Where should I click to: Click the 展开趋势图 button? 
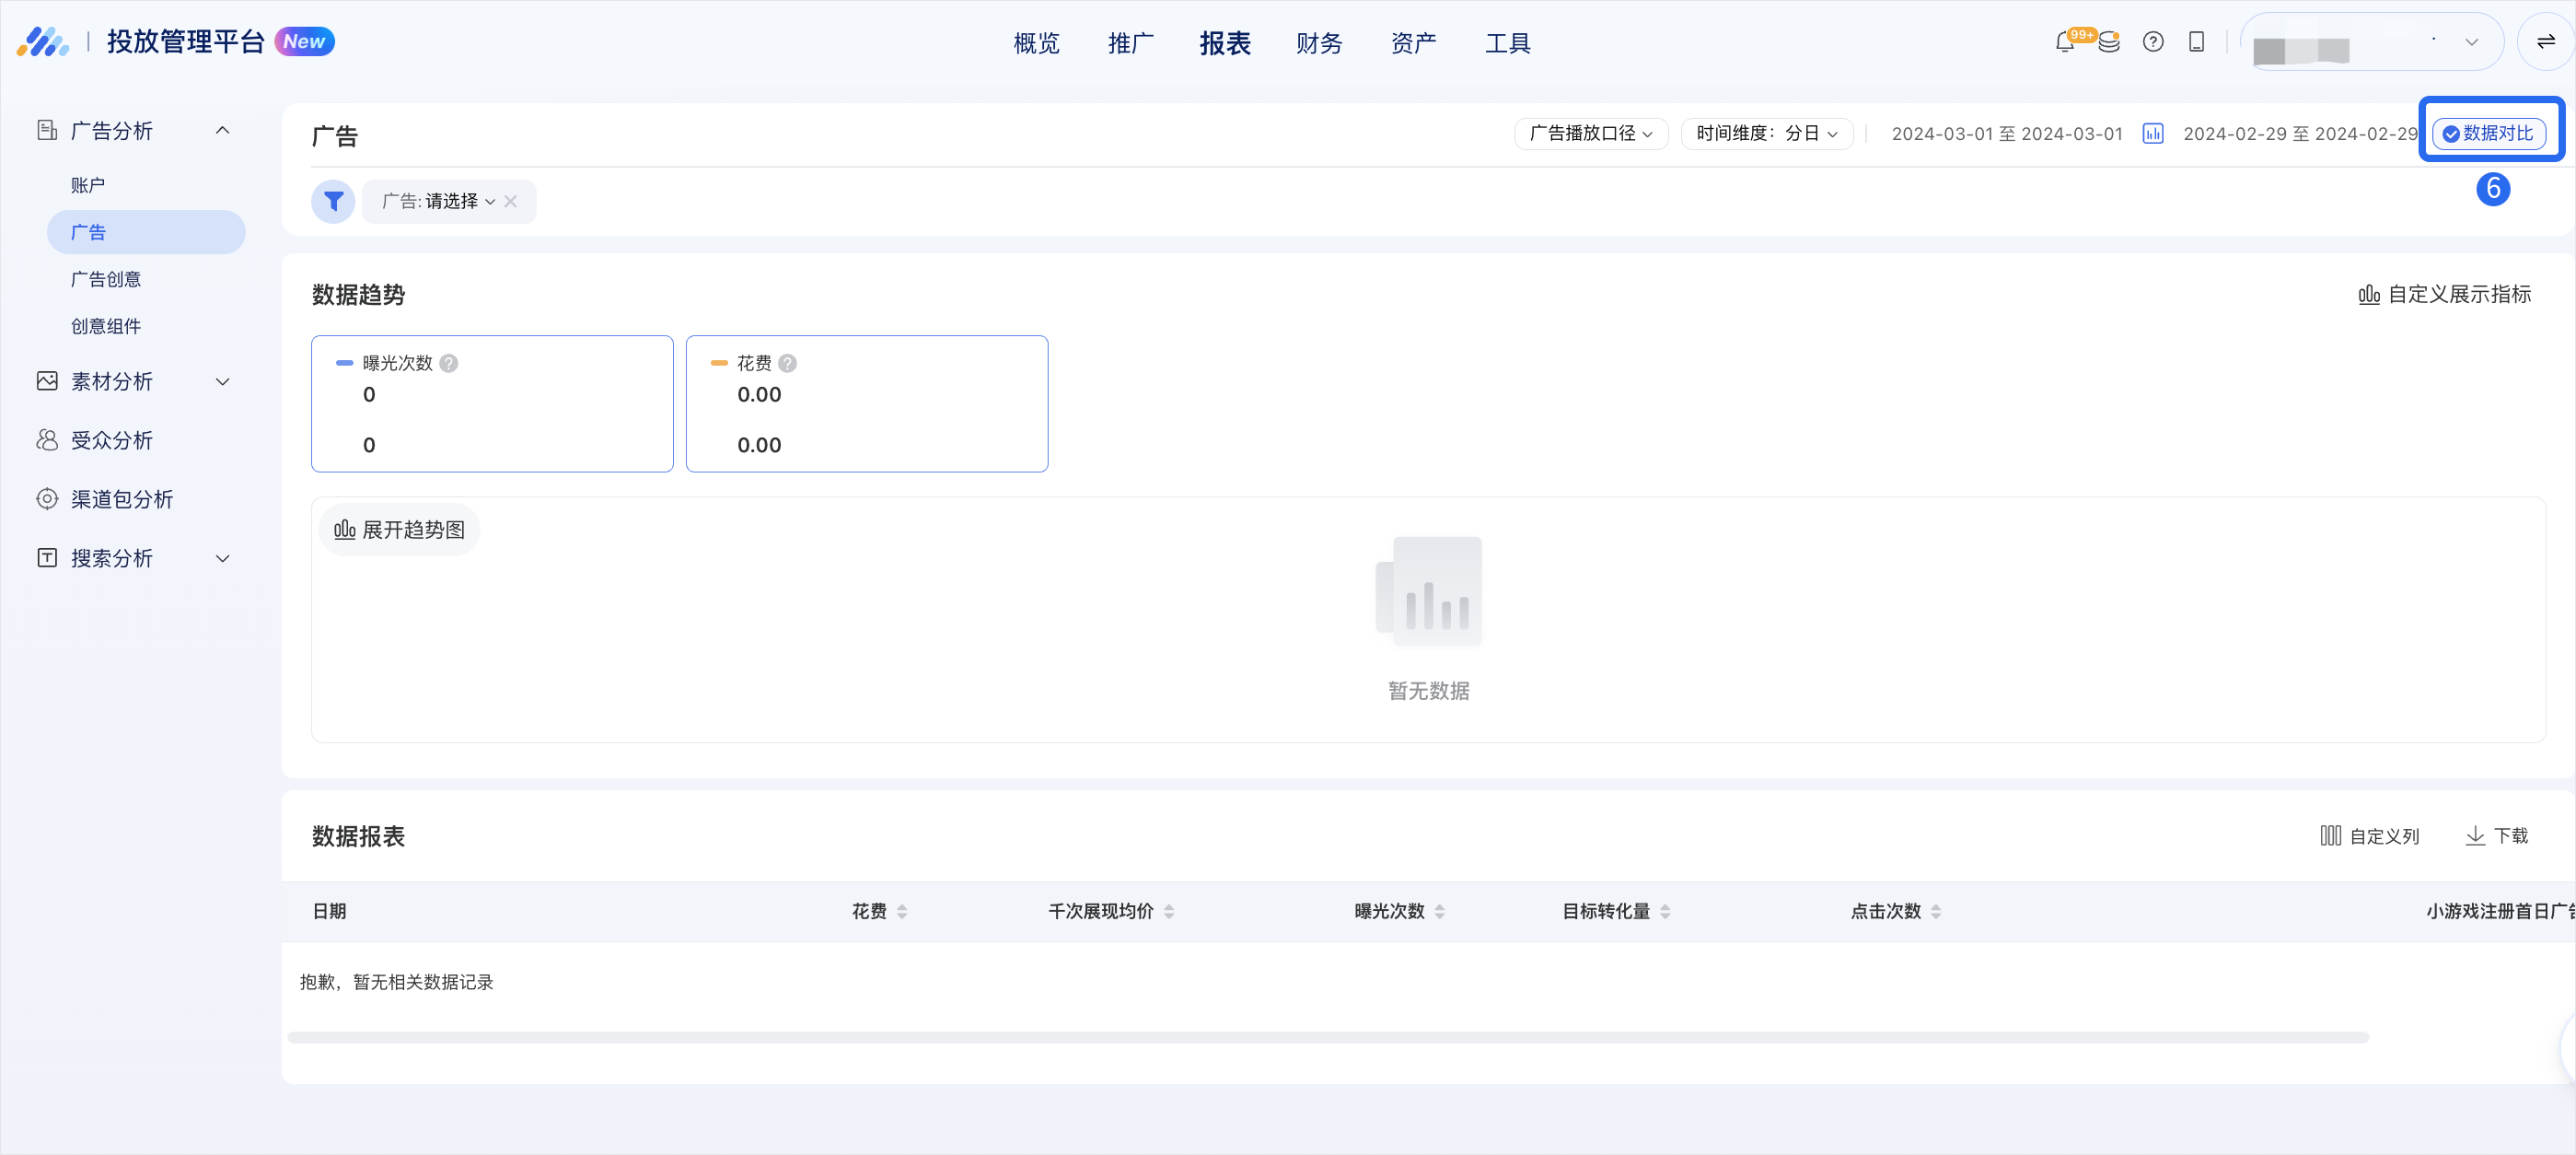(x=400, y=529)
